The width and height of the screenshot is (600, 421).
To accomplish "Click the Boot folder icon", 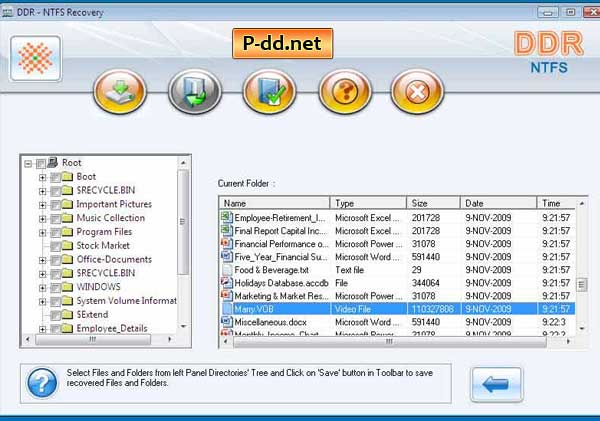I will pyautogui.click(x=67, y=176).
